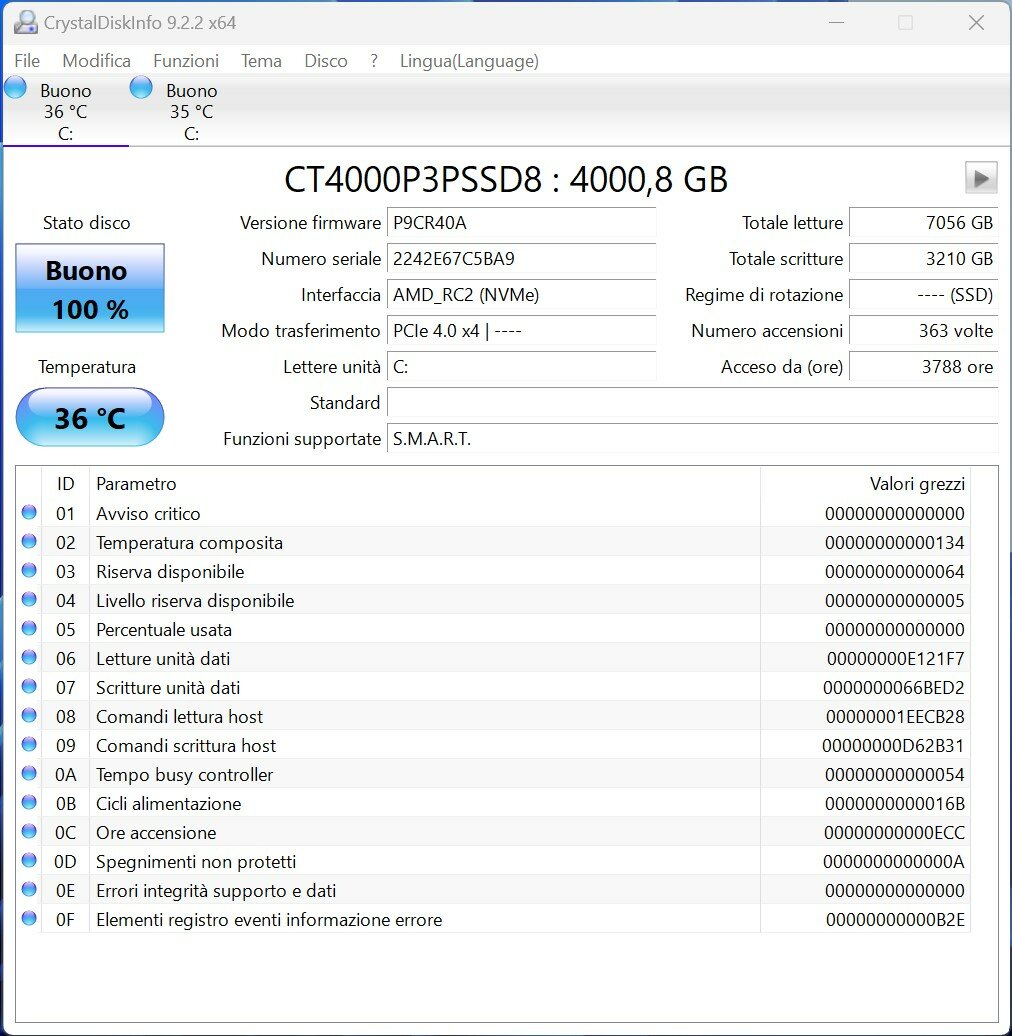1012x1036 pixels.
Task: Click status orb for Spegnimenti non protetti row
Action: (x=29, y=860)
